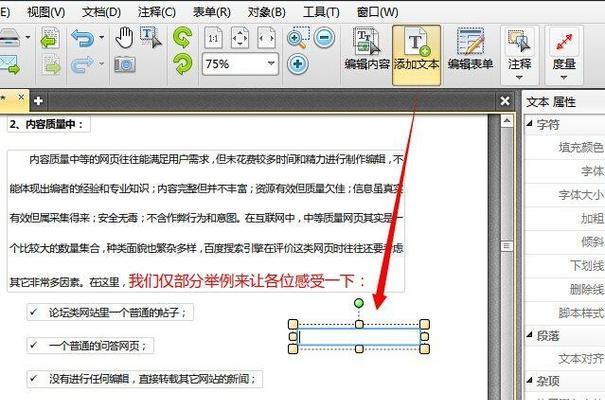605x400 pixels.
Task: Select the 脚本样式 property row
Action: 564,313
